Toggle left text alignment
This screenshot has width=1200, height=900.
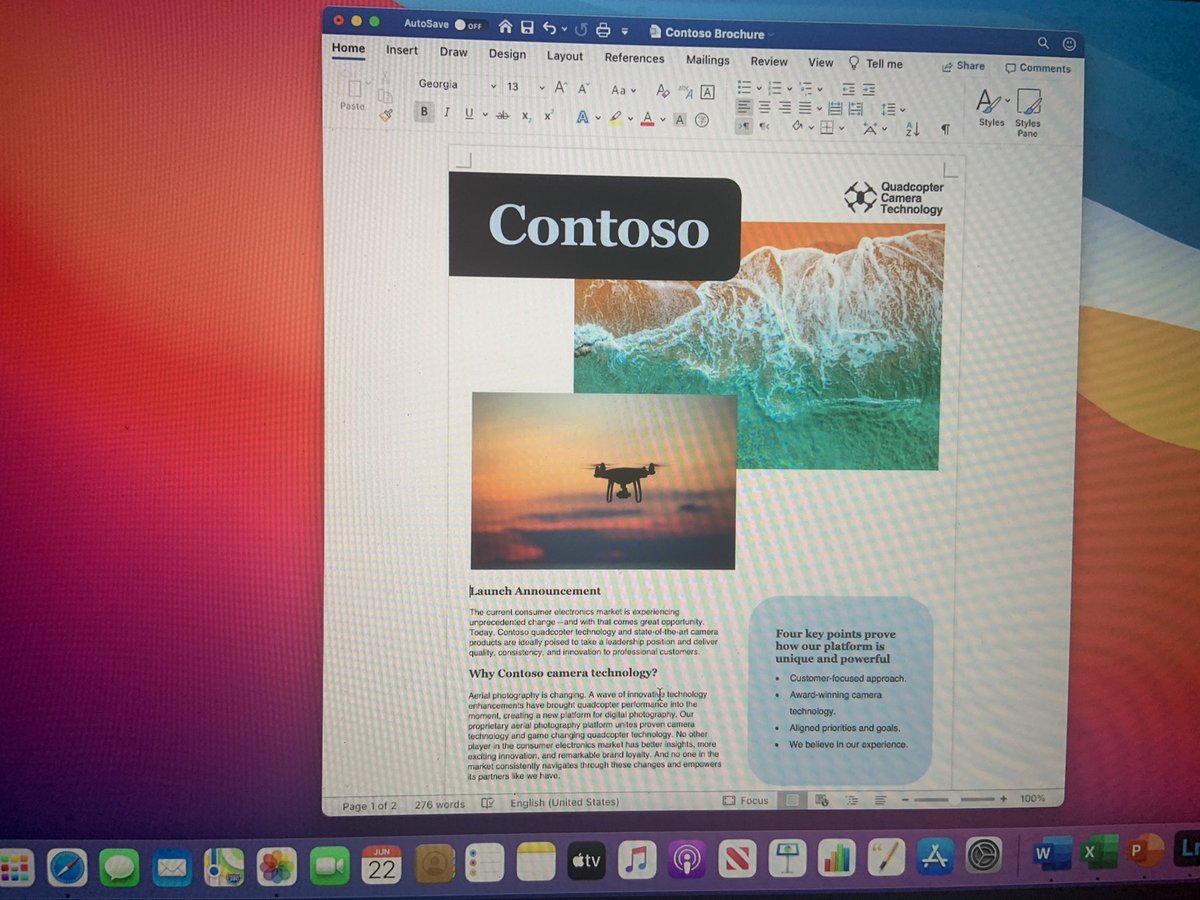tap(744, 106)
